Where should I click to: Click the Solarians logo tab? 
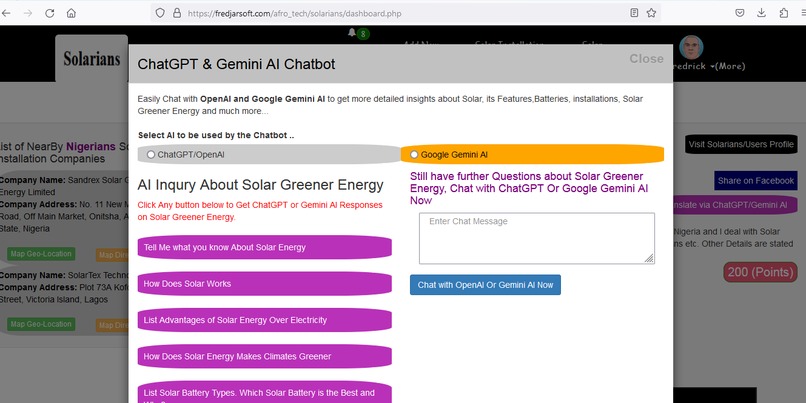tap(91, 59)
